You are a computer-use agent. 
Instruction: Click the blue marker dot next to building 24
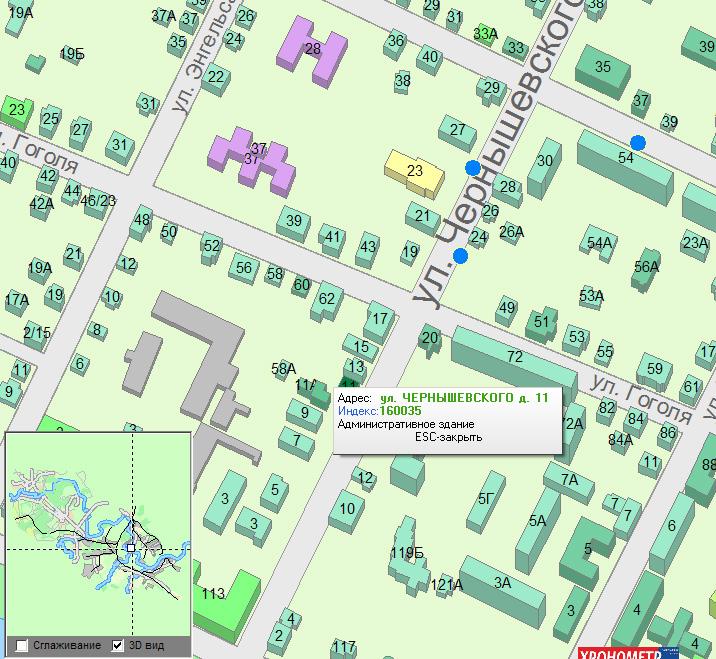[x=461, y=256]
